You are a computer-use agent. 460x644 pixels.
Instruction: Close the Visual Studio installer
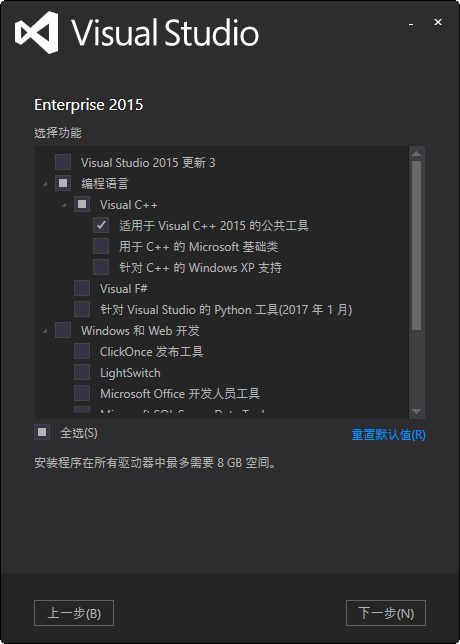point(438,23)
